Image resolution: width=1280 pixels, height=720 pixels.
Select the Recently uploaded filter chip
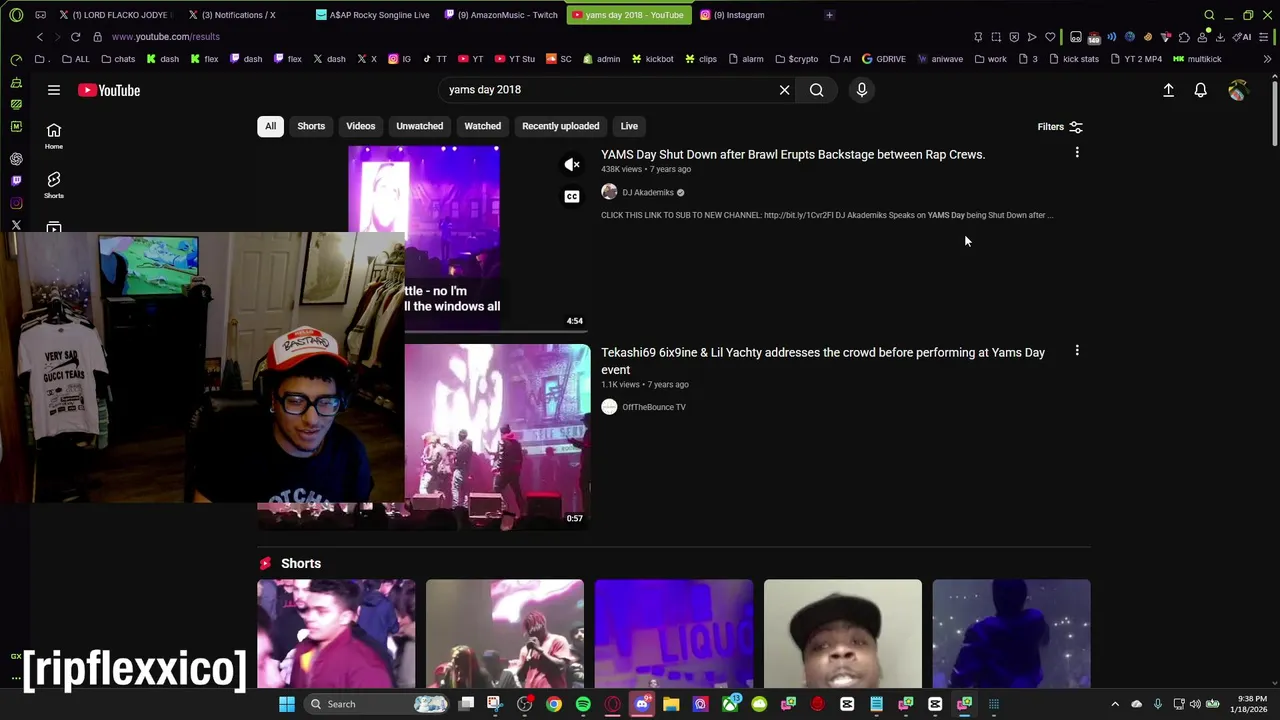(x=561, y=126)
